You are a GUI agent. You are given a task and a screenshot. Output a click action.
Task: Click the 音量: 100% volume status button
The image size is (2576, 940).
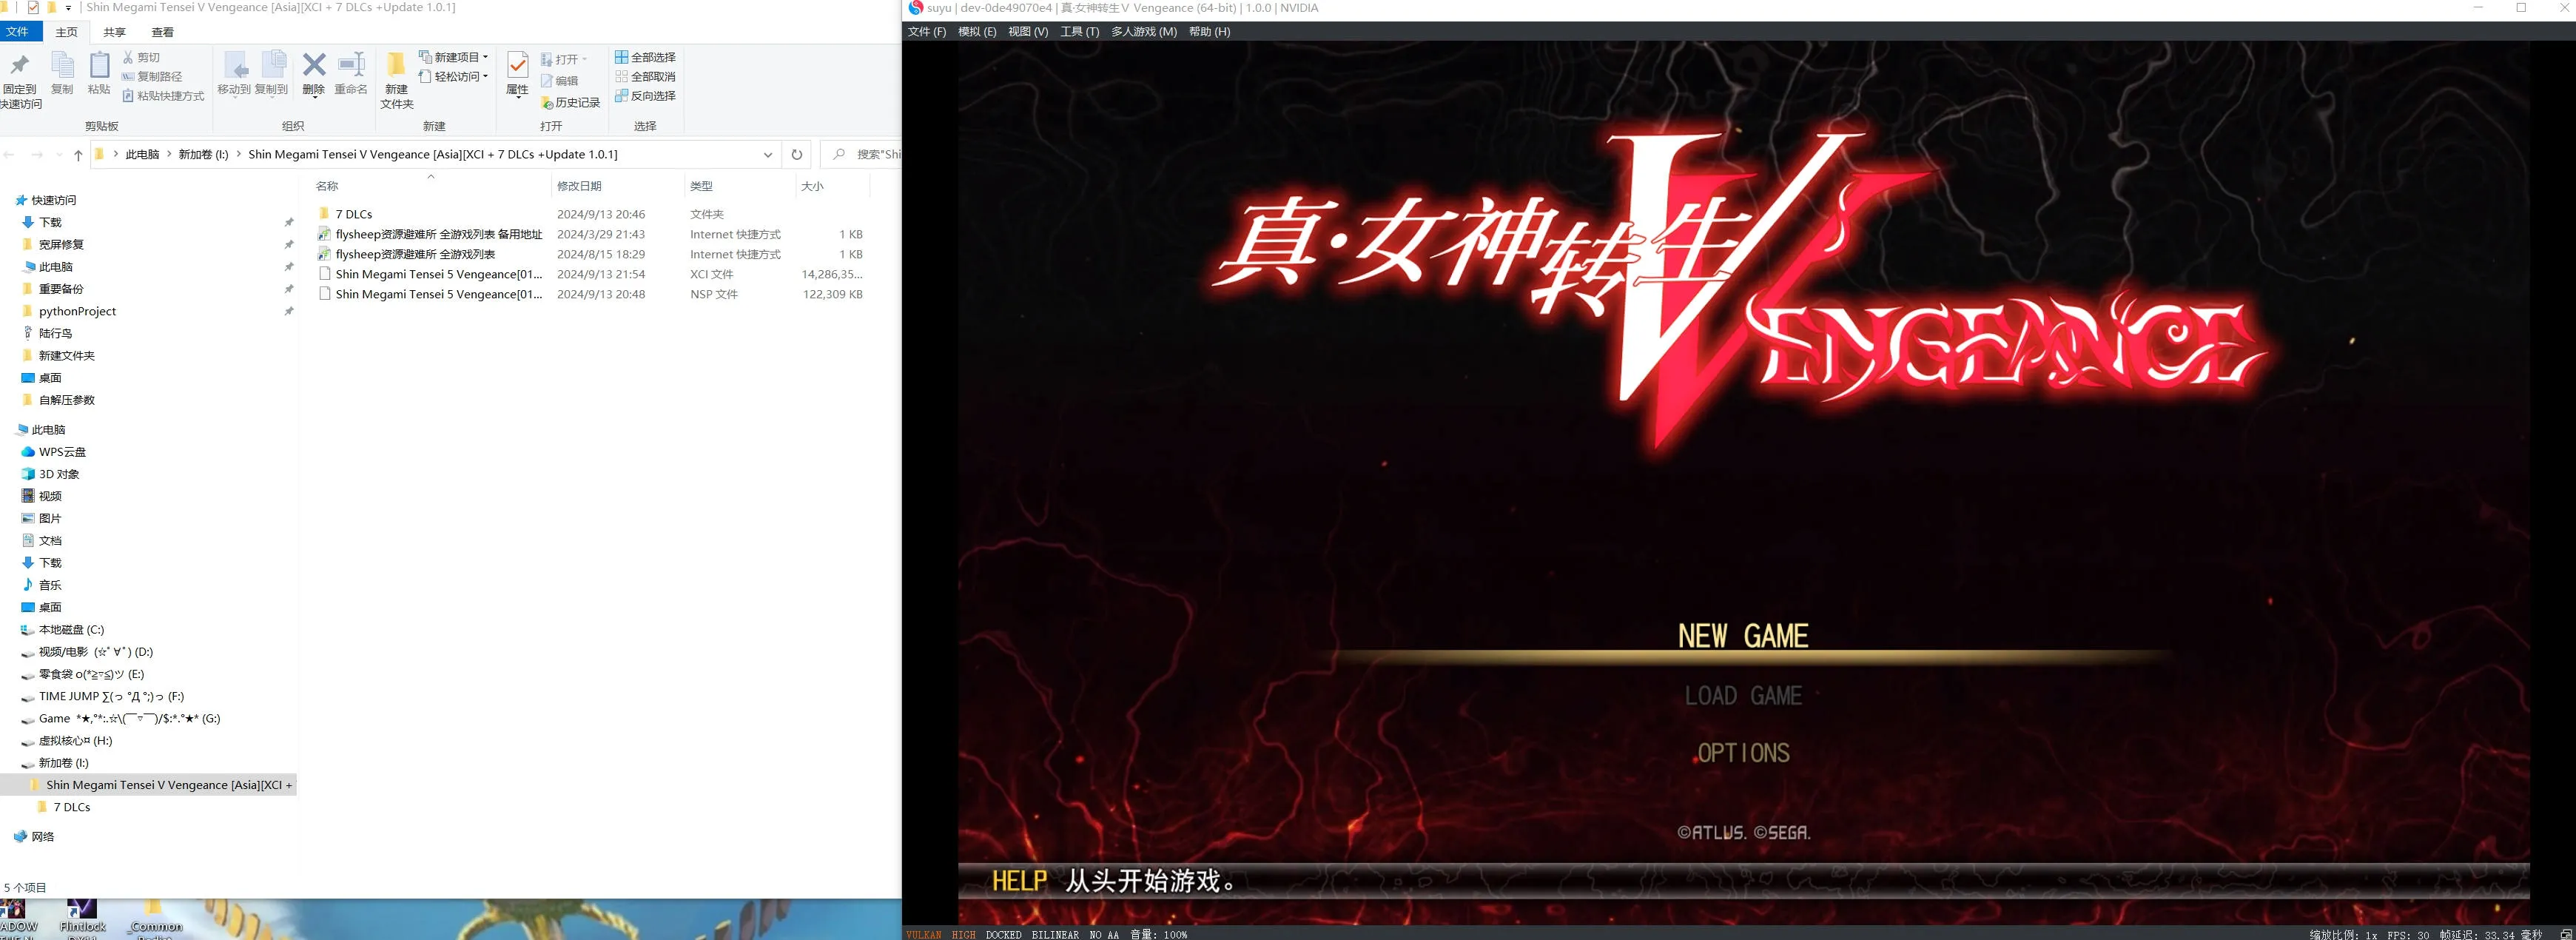[x=1158, y=934]
